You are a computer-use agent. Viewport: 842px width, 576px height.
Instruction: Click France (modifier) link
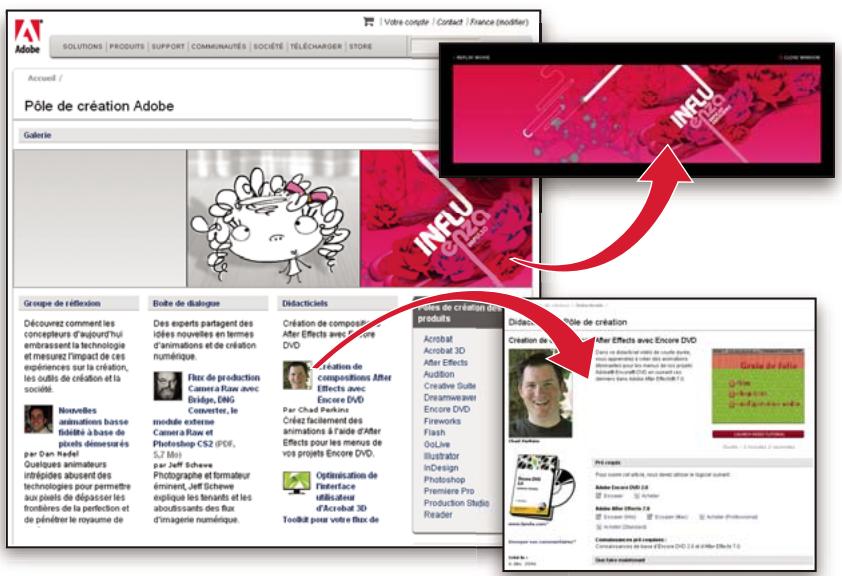(x=499, y=22)
